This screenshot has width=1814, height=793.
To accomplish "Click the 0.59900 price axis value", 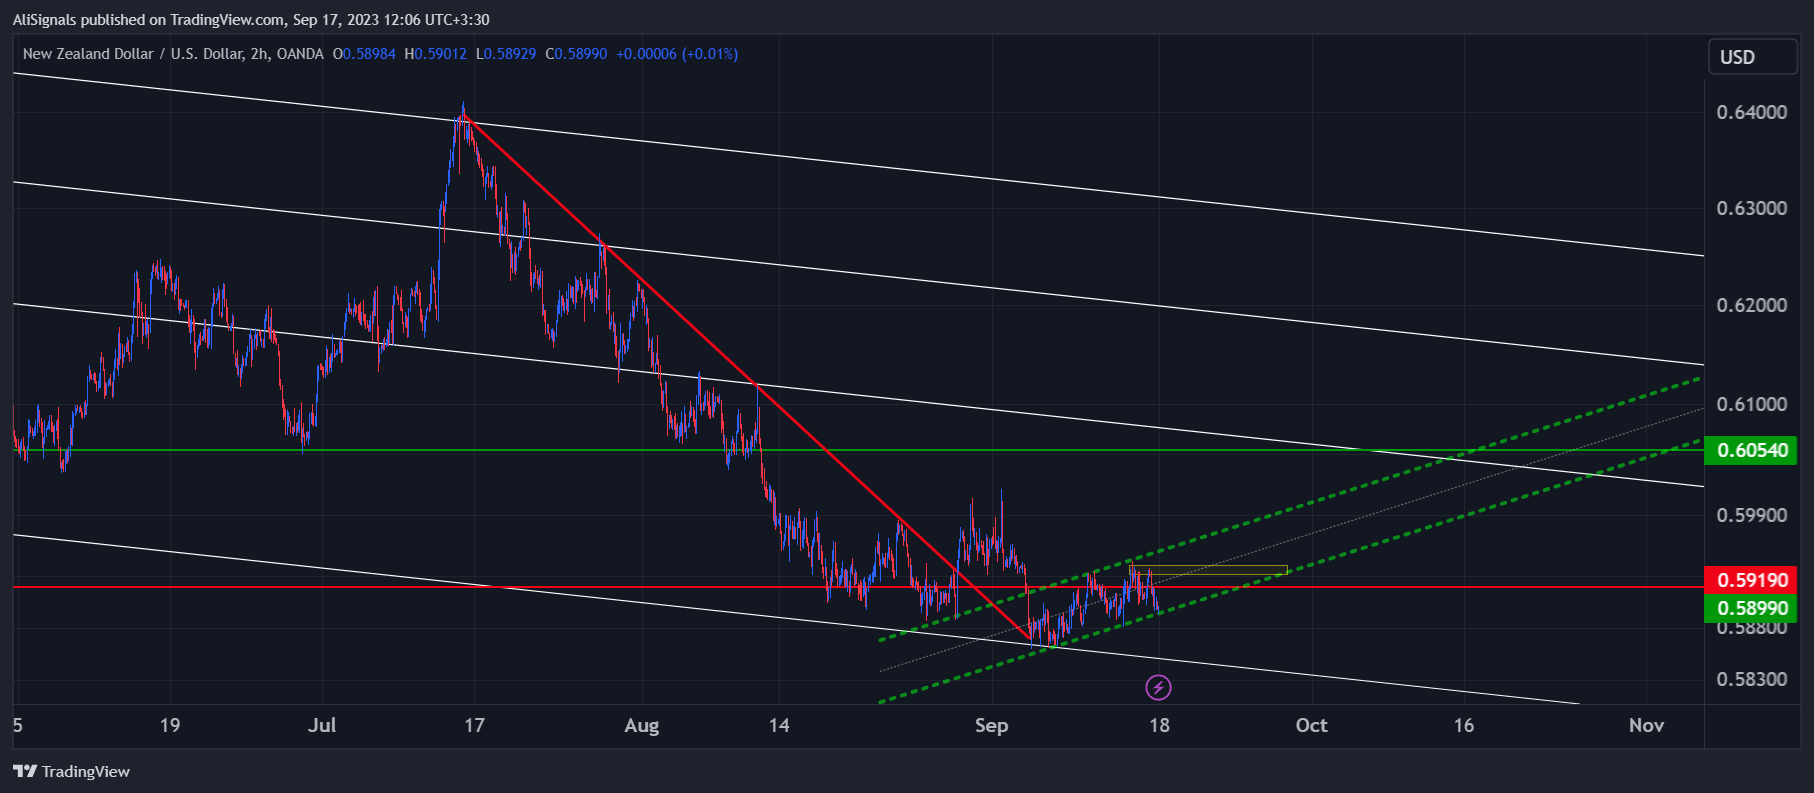I will 1751,515.
